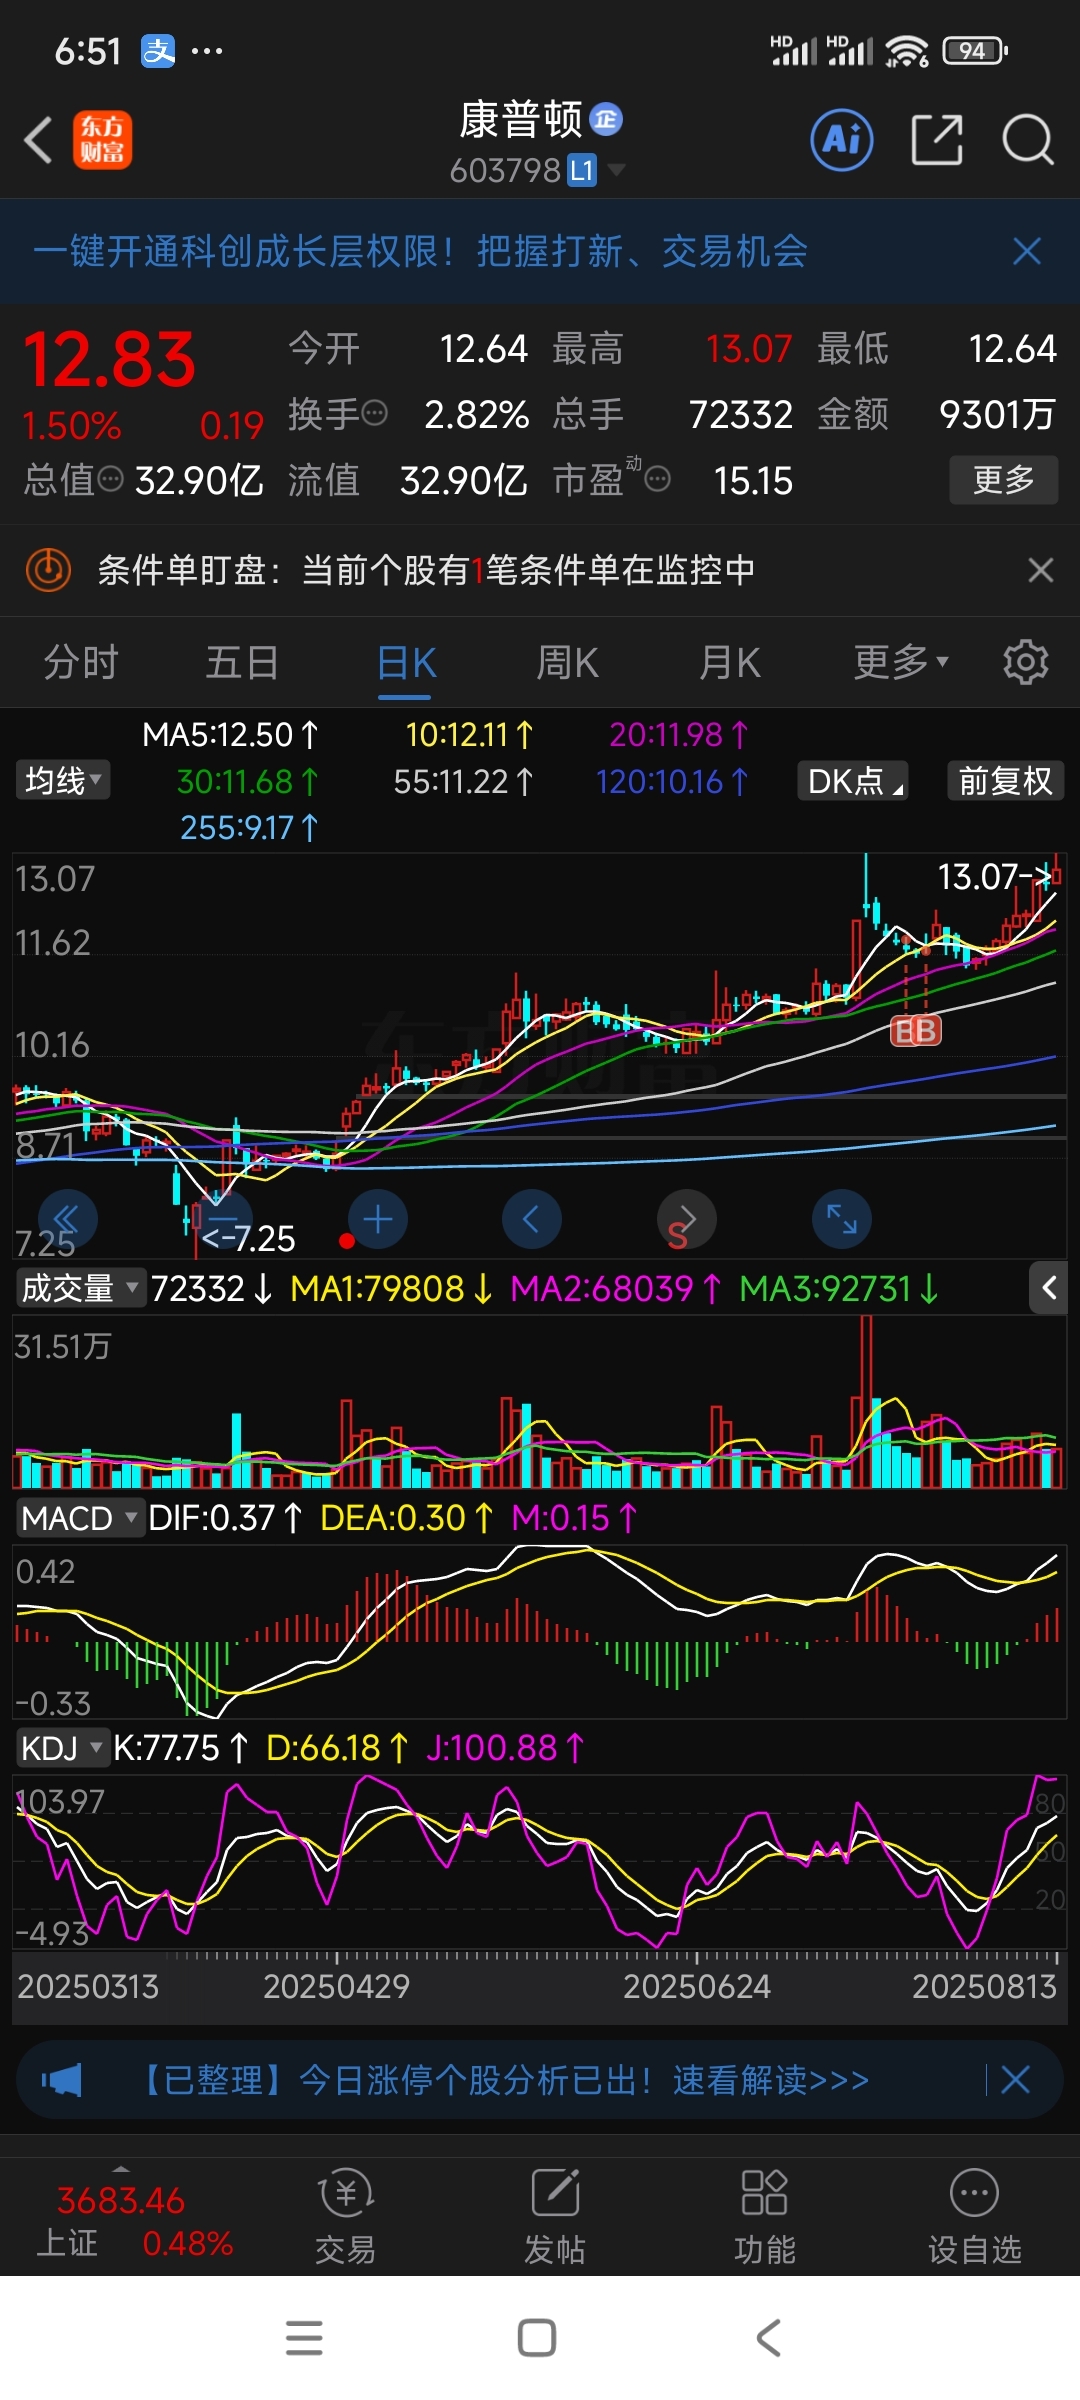Tap 设自选 add to watchlist

[975, 2218]
